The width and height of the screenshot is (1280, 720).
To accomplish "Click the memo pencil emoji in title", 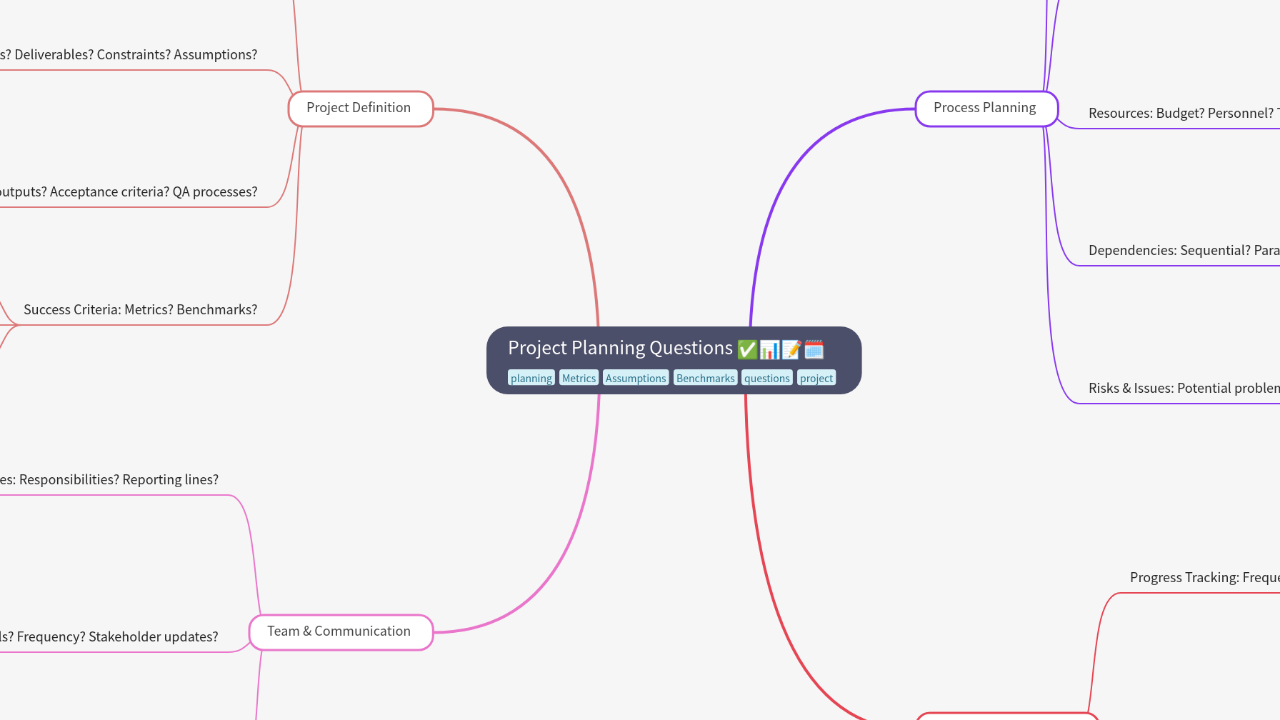I will [791, 349].
